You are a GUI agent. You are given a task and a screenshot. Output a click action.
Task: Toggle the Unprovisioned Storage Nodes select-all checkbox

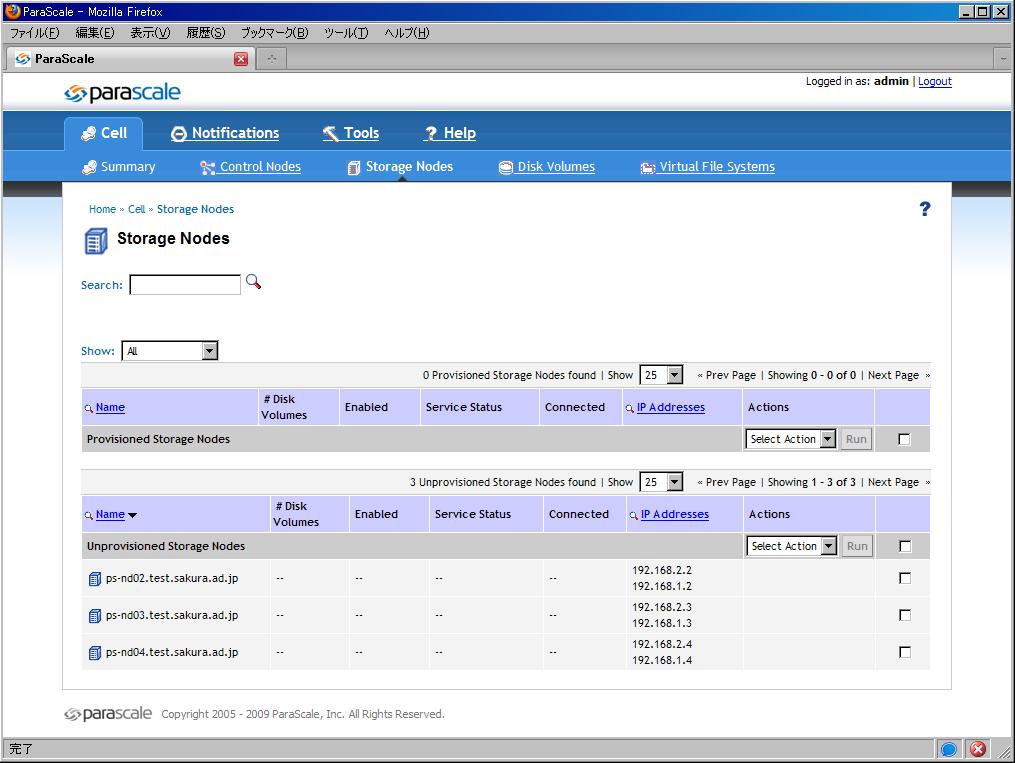[905, 546]
